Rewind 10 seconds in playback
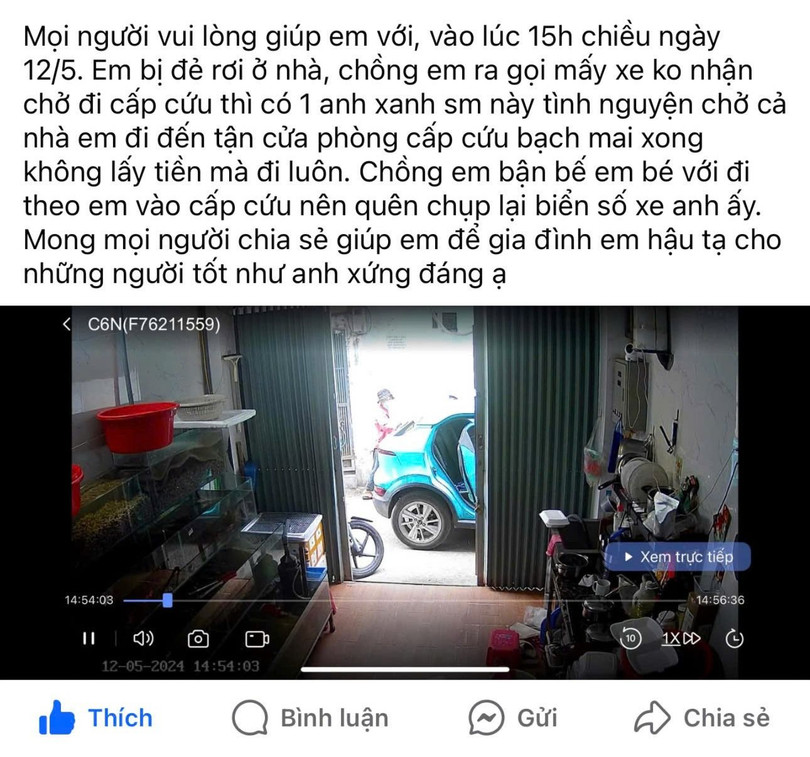The height and width of the screenshot is (757, 810). 630,638
